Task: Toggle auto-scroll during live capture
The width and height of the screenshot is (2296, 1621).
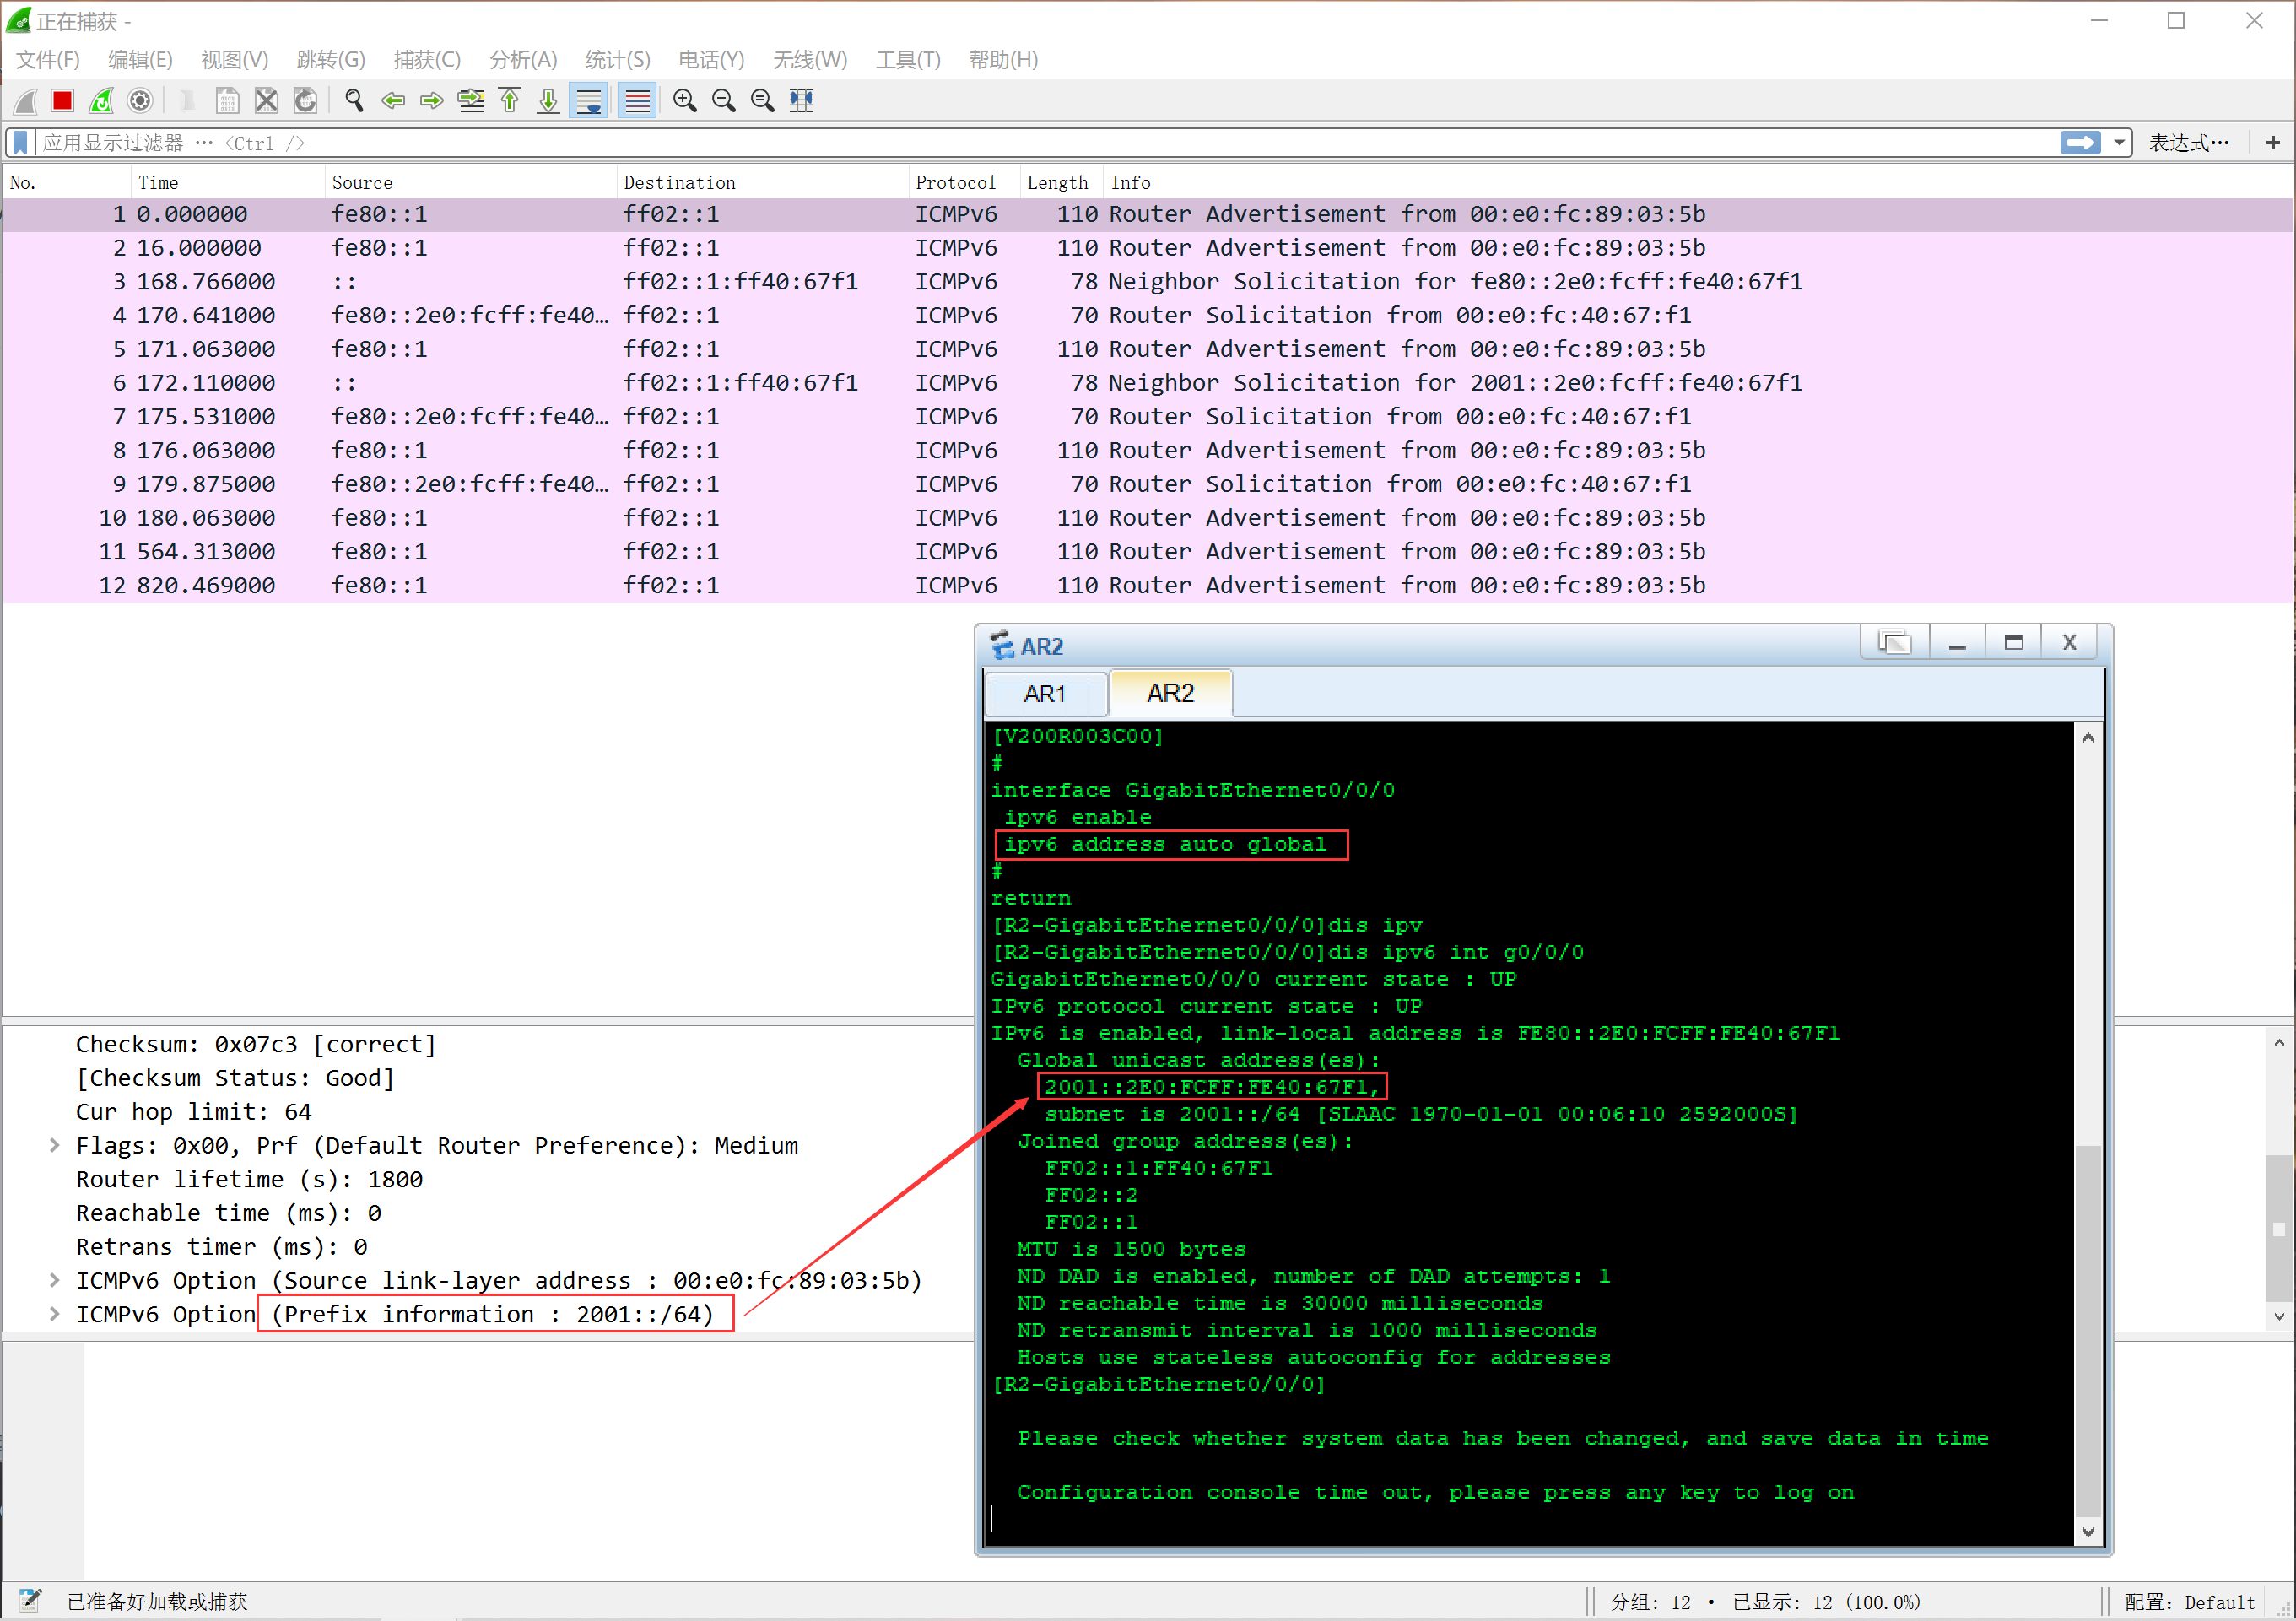Action: coord(589,101)
